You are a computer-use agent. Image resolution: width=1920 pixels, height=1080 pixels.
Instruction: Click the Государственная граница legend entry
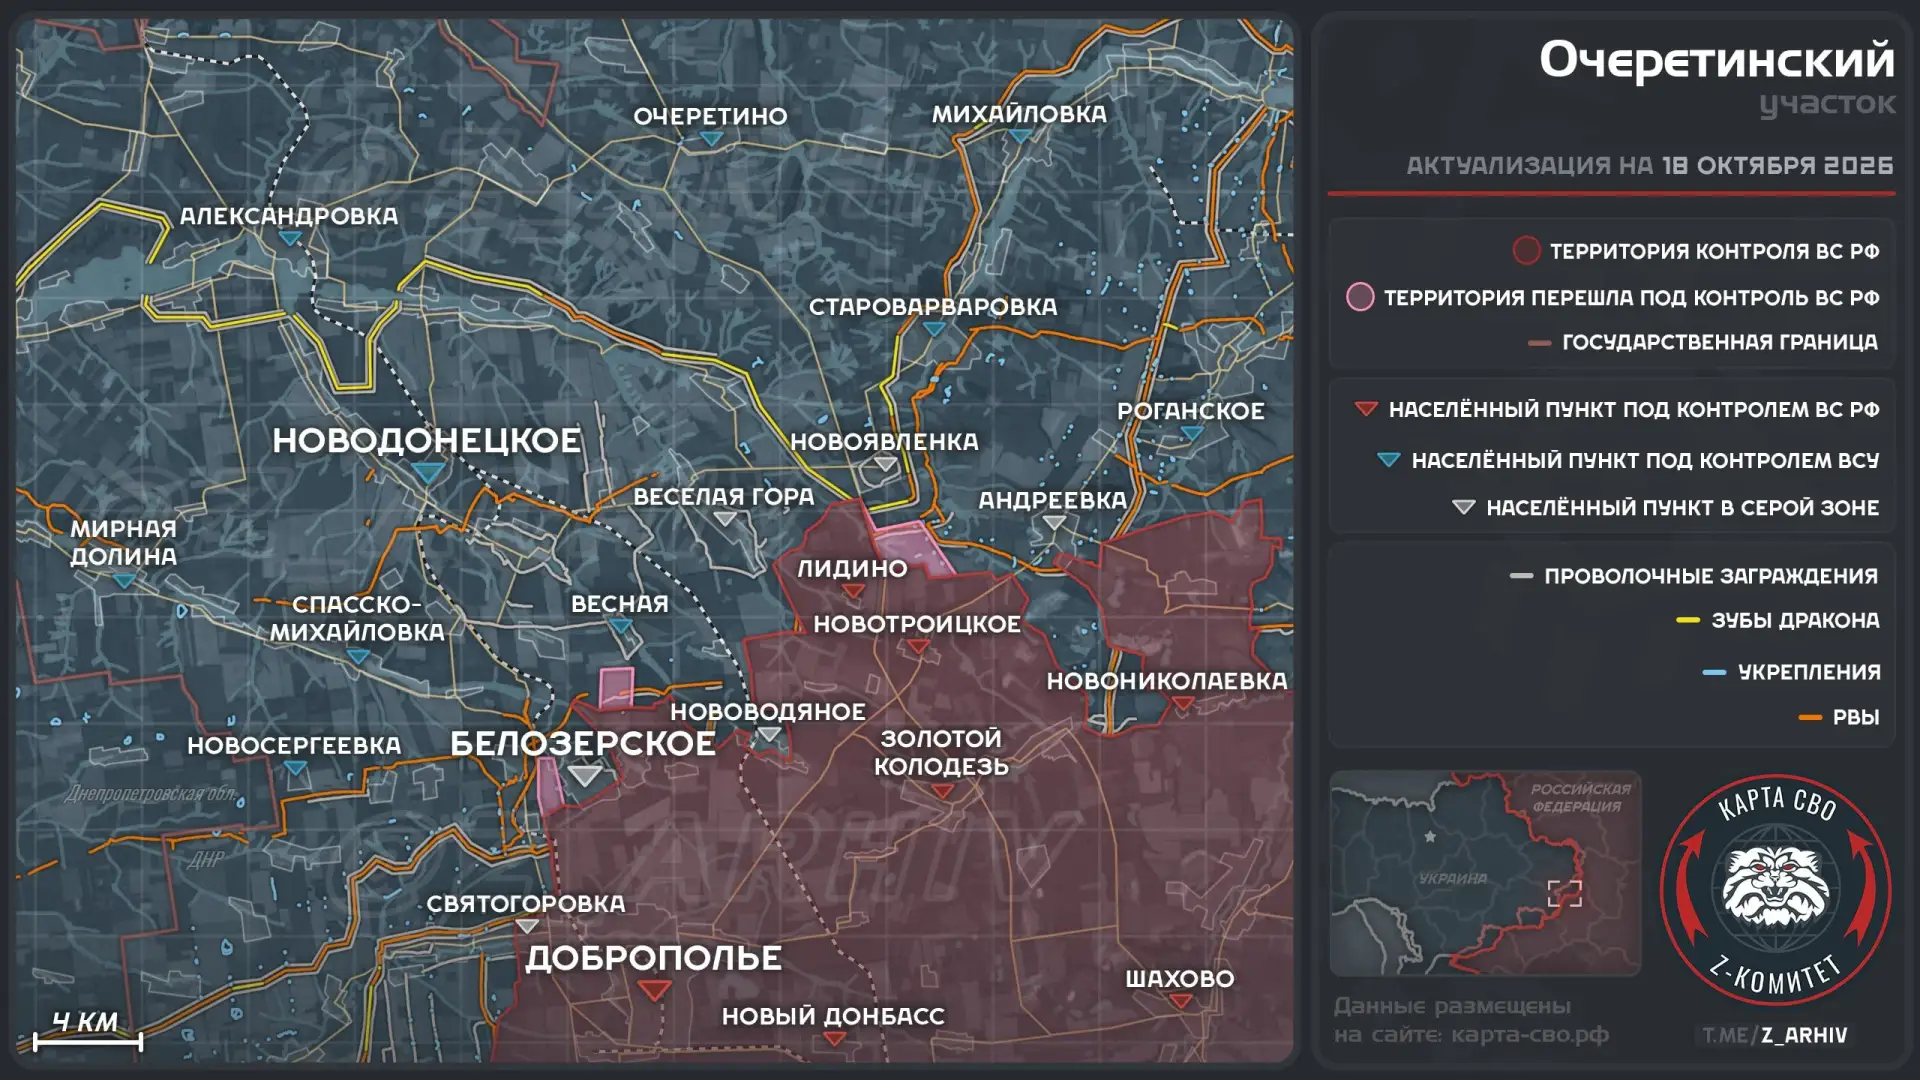click(x=1703, y=343)
